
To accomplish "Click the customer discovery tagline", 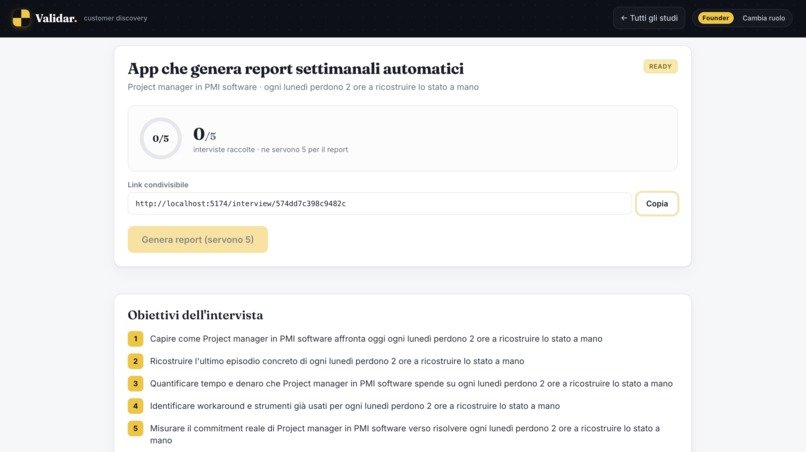I will coord(116,18).
